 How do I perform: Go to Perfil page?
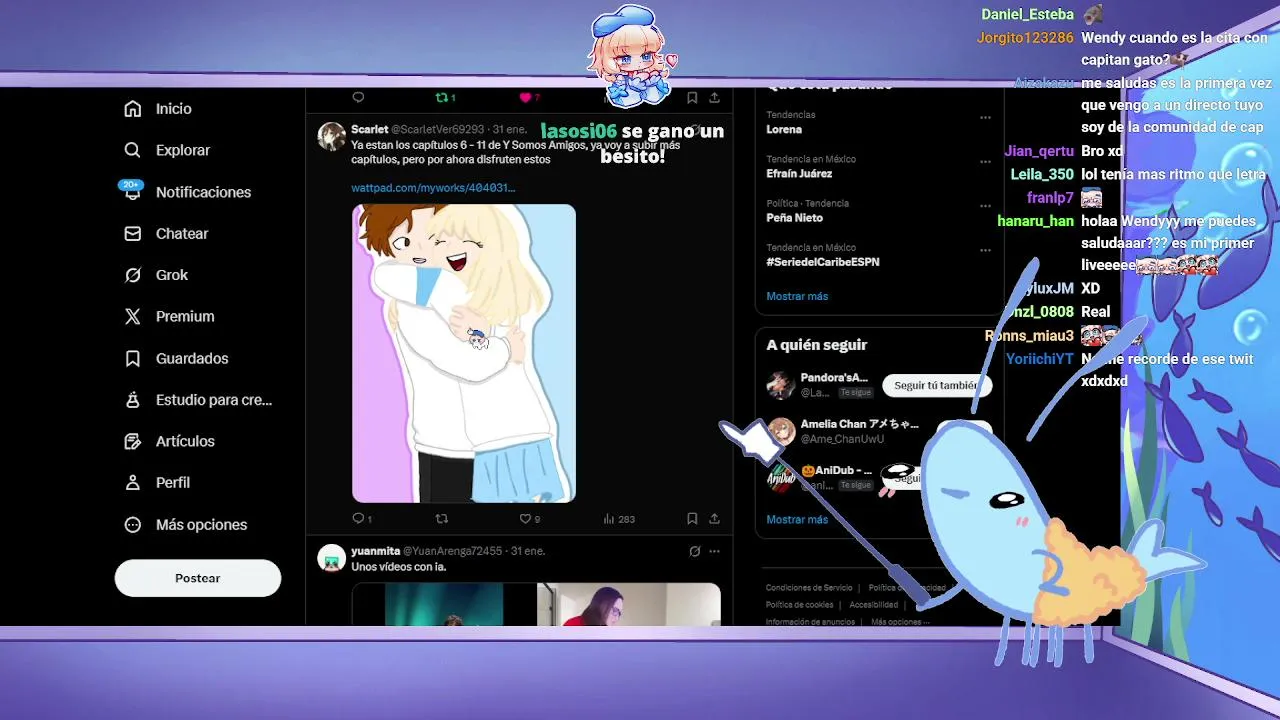[157, 482]
